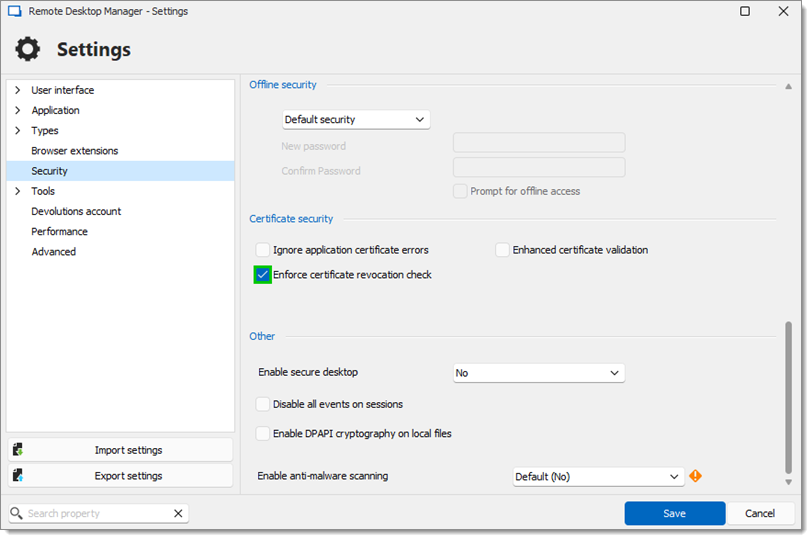Open the Default security dropdown
The width and height of the screenshot is (812, 540).
356,120
